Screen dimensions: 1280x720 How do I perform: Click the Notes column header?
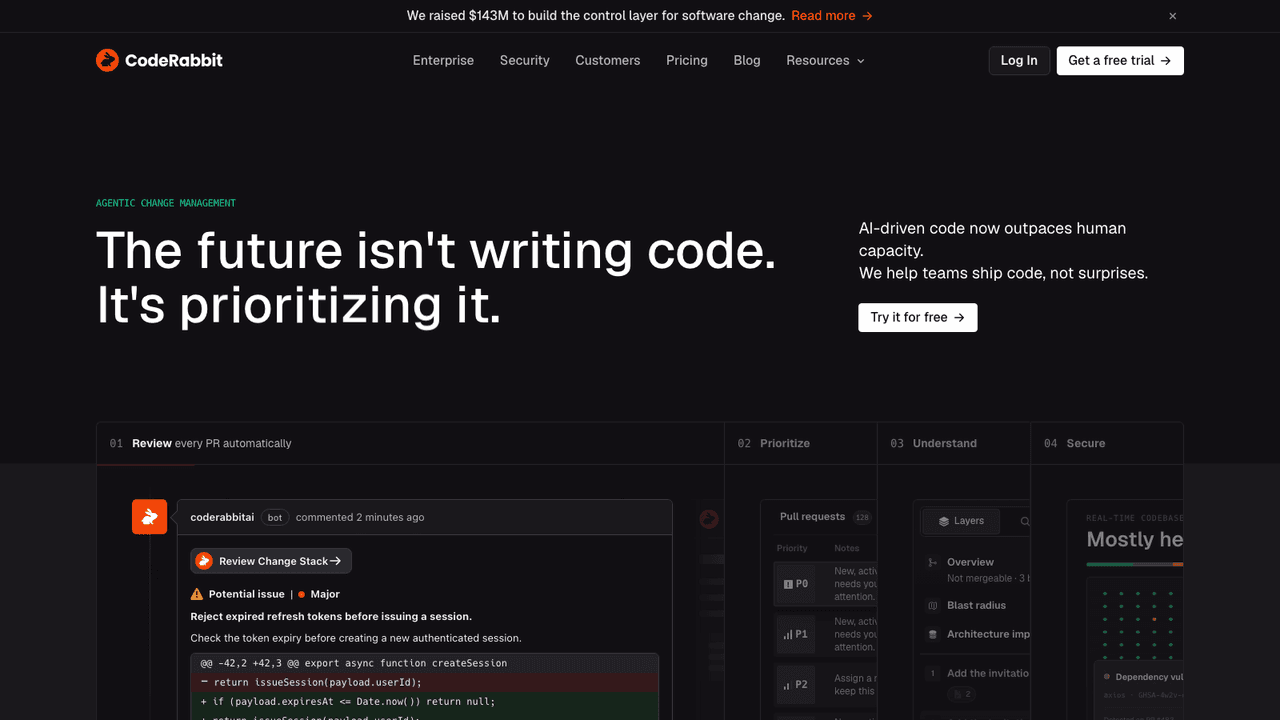(x=847, y=548)
